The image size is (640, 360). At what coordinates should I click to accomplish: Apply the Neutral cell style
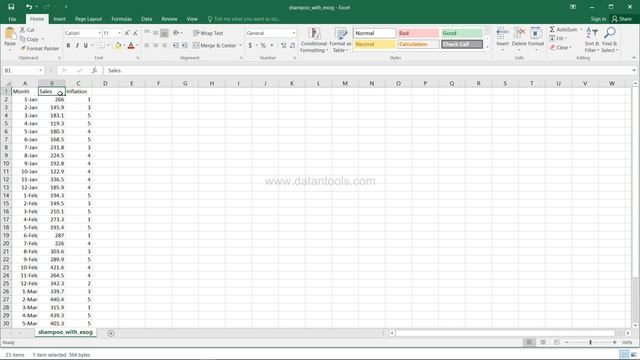(x=374, y=44)
